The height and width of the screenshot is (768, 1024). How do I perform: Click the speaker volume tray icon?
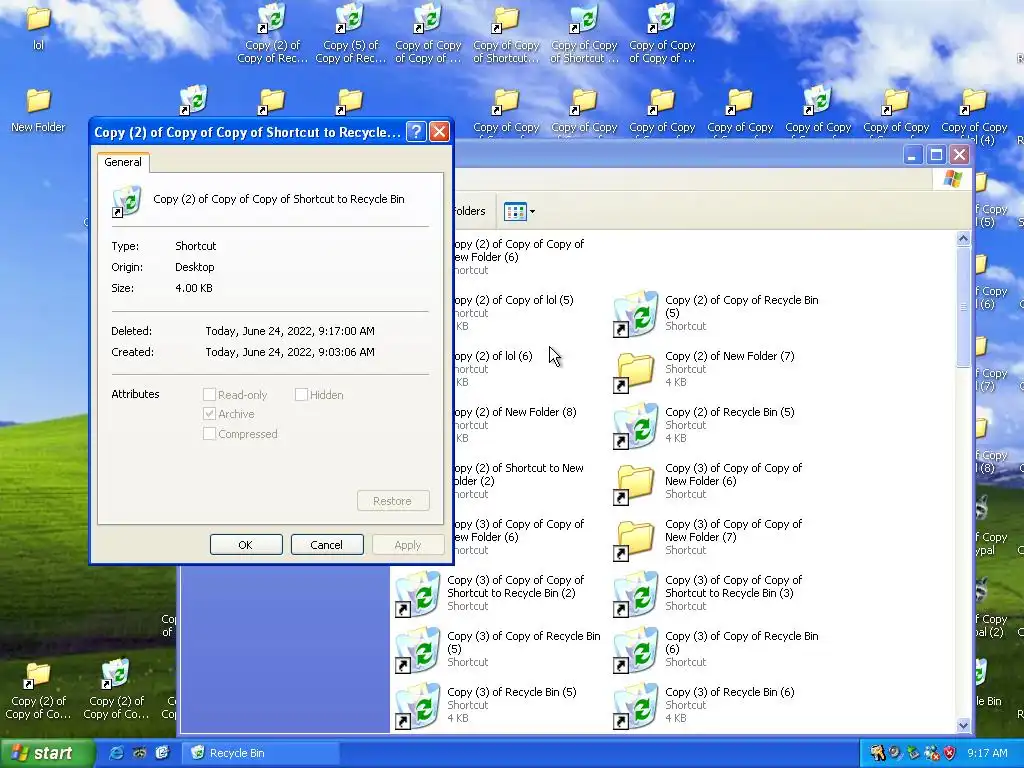[895, 753]
